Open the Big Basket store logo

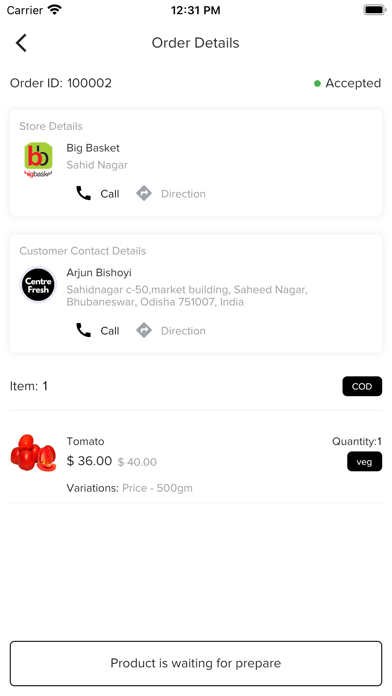pyautogui.click(x=38, y=160)
